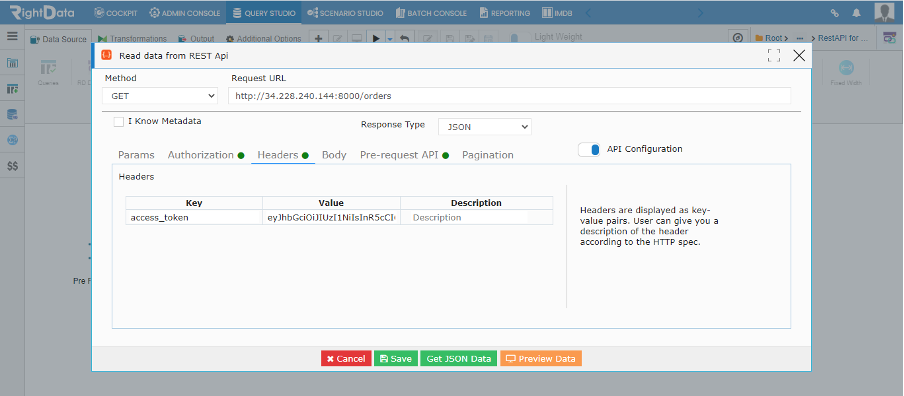The height and width of the screenshot is (396, 904).
Task: Expand the run options dropdown arrow
Action: pyautogui.click(x=390, y=39)
